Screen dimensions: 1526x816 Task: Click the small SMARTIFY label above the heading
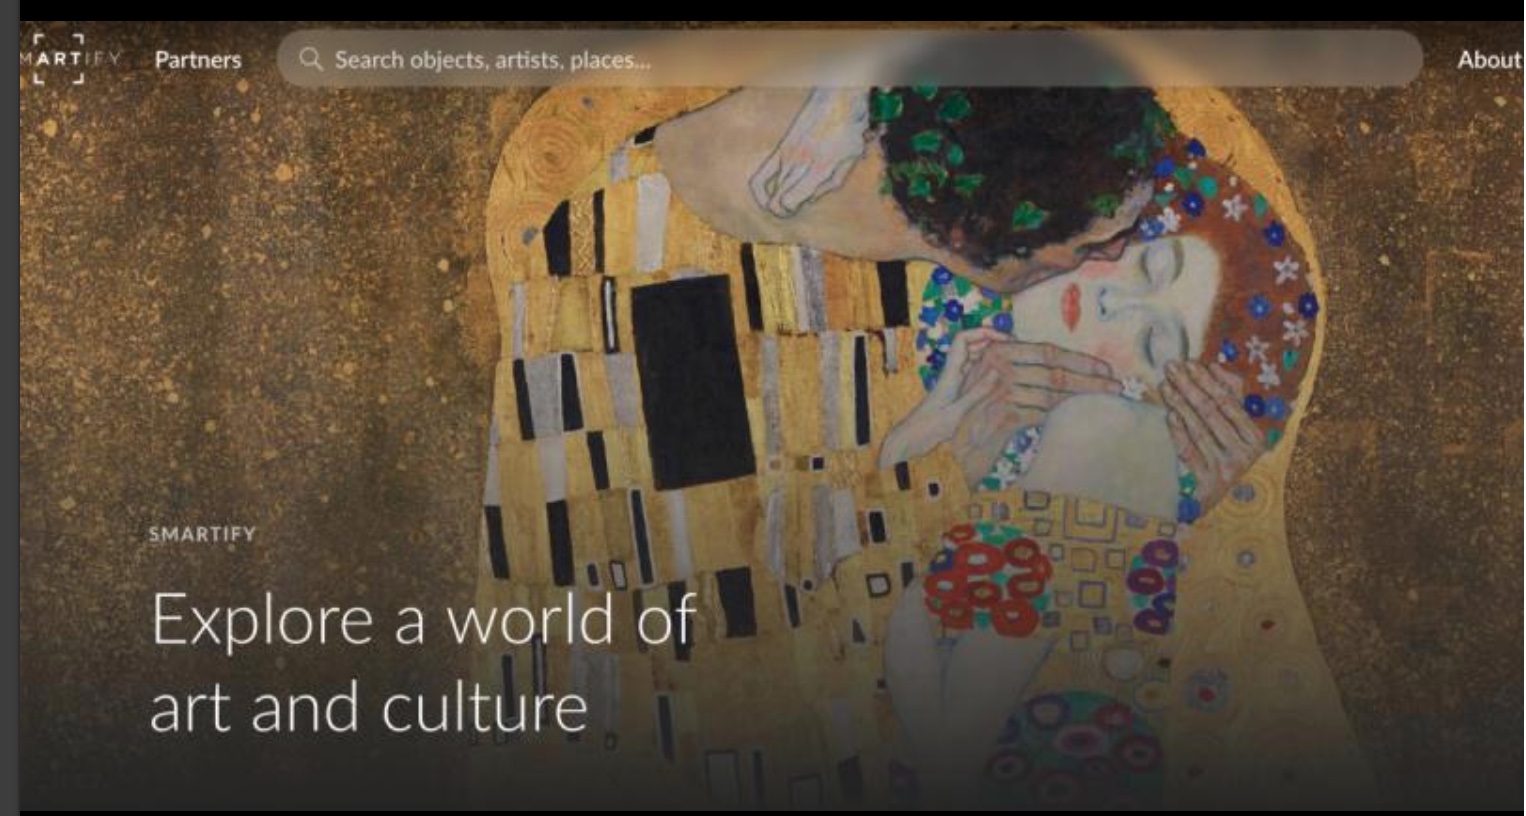tap(202, 534)
